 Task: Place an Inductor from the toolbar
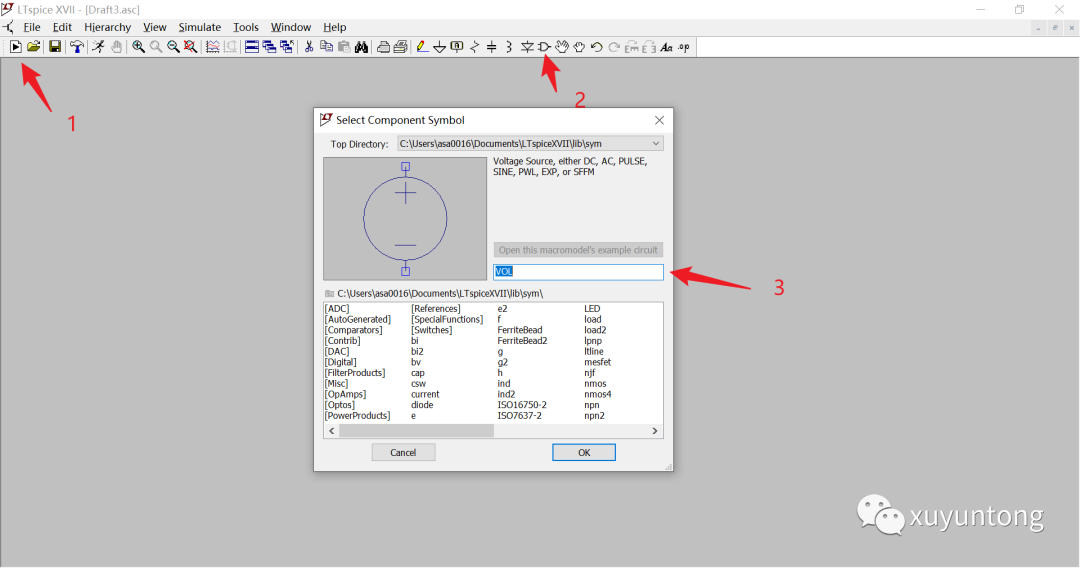[509, 47]
